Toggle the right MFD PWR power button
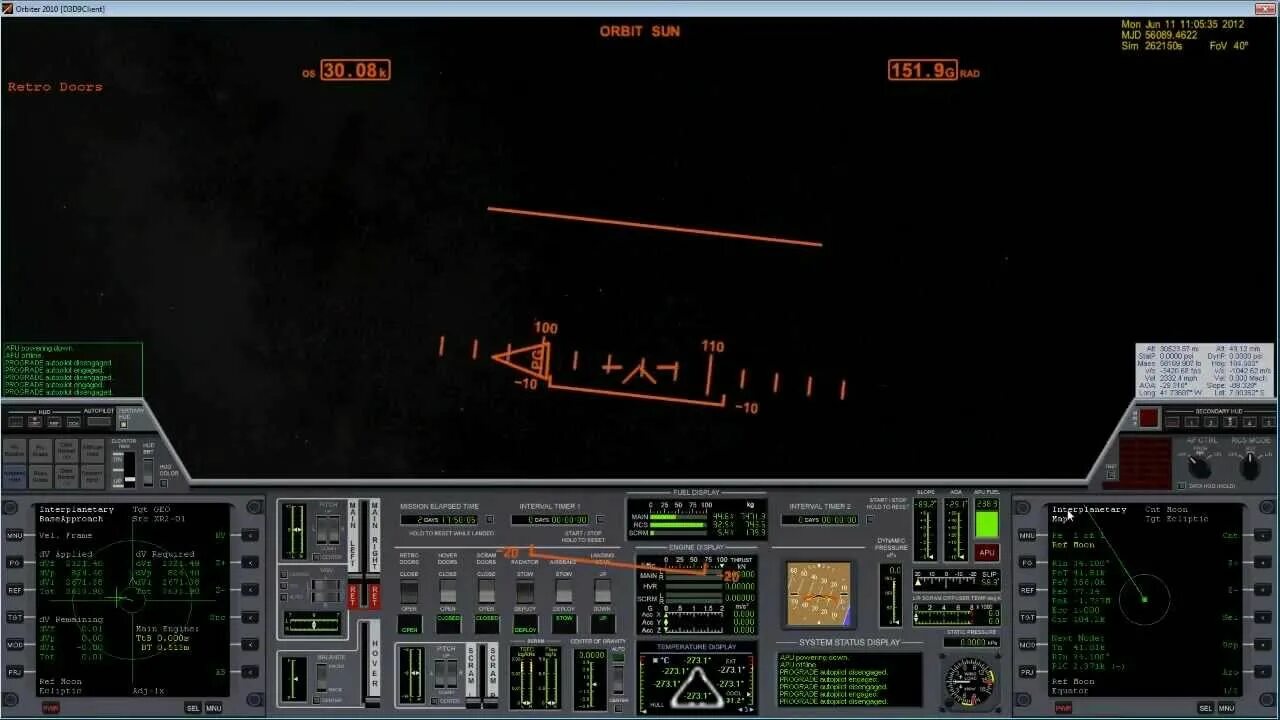This screenshot has width=1280, height=720. pyautogui.click(x=1063, y=708)
